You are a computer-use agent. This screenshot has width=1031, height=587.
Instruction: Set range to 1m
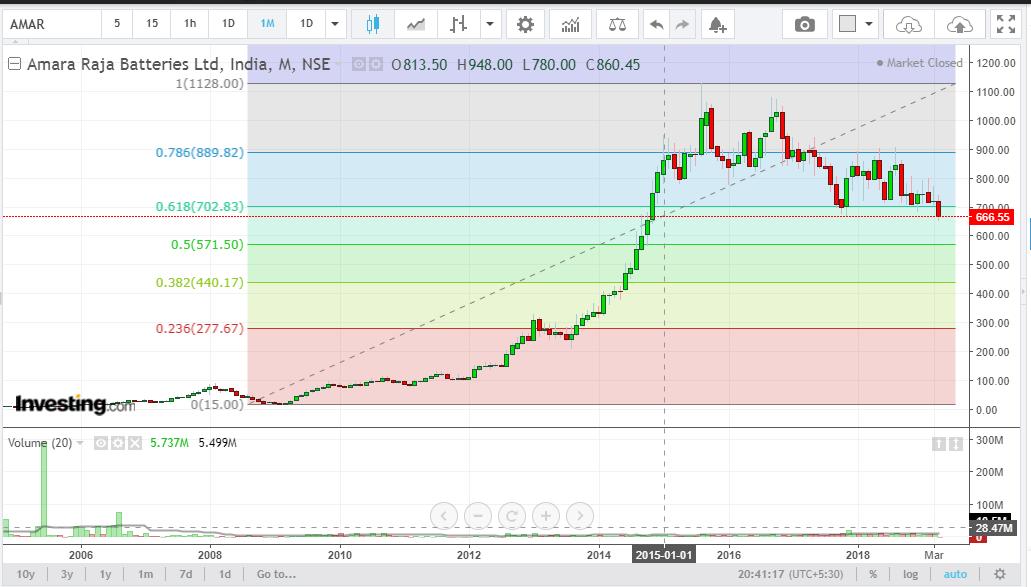[145, 574]
